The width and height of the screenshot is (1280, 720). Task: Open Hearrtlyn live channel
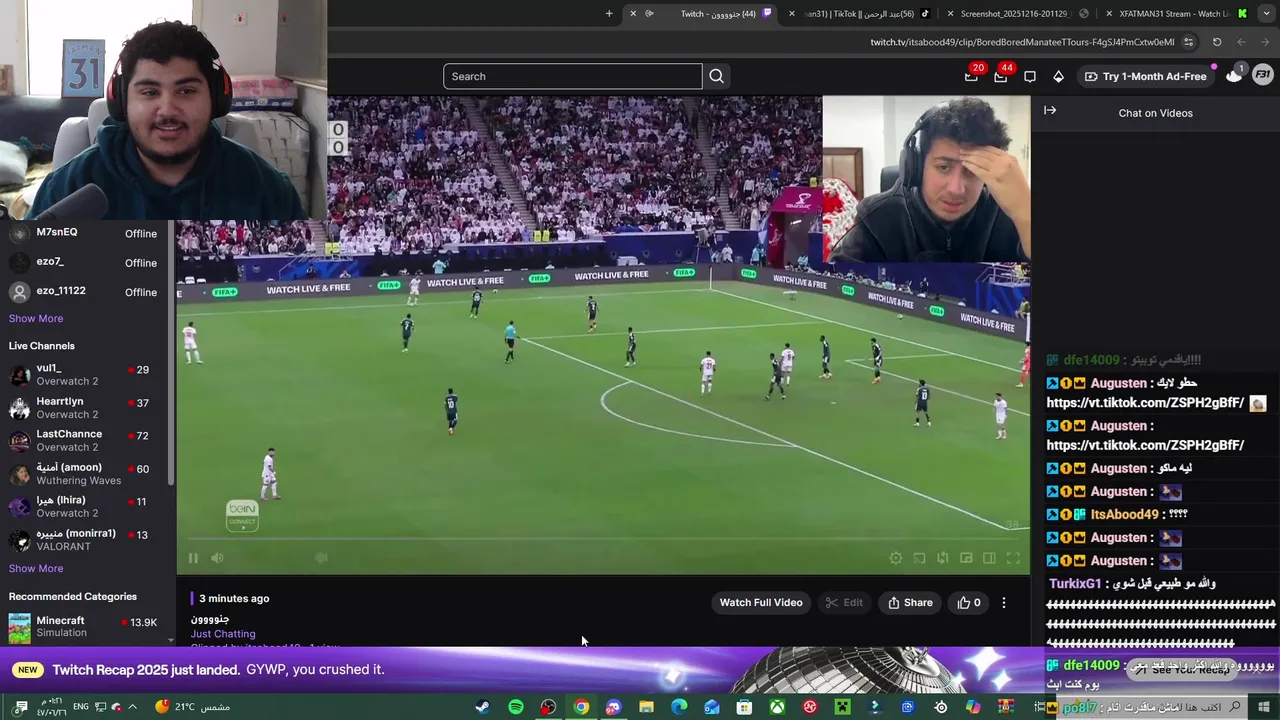click(x=86, y=408)
